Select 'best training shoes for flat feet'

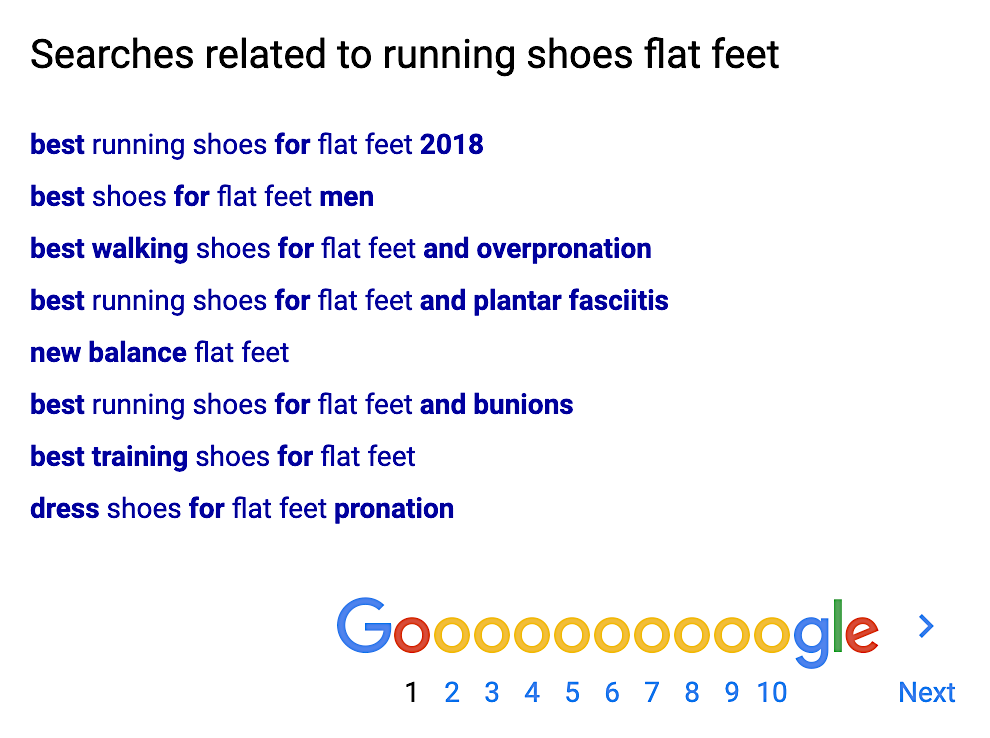pyautogui.click(x=223, y=456)
